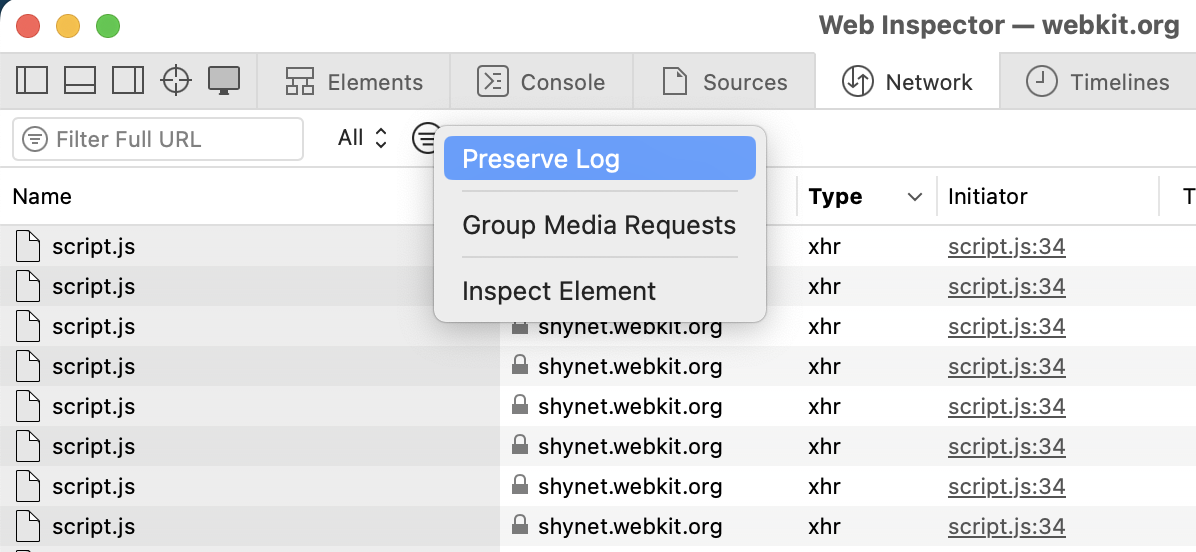This screenshot has width=1196, height=552.
Task: Open the Sources tab
Action: click(724, 82)
